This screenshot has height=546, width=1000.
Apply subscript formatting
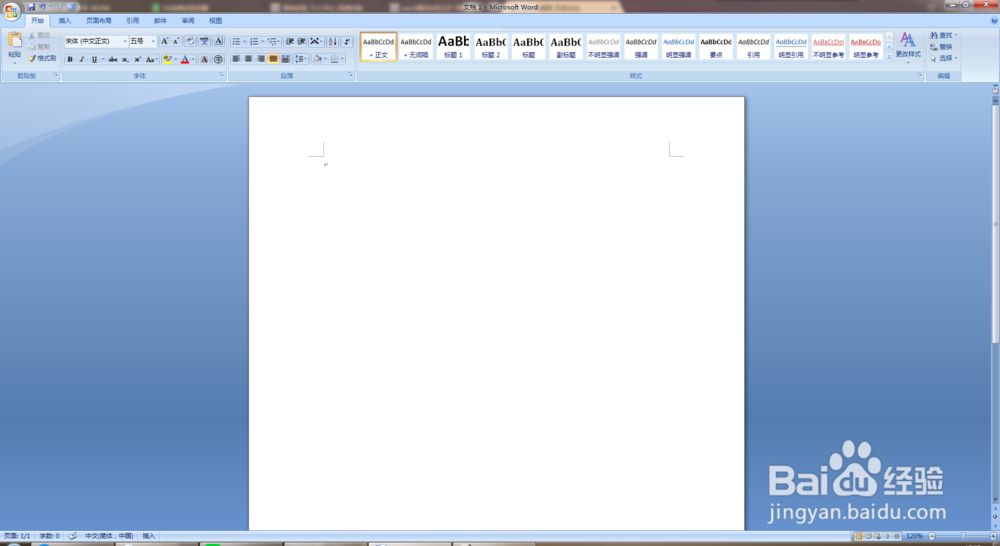point(125,59)
